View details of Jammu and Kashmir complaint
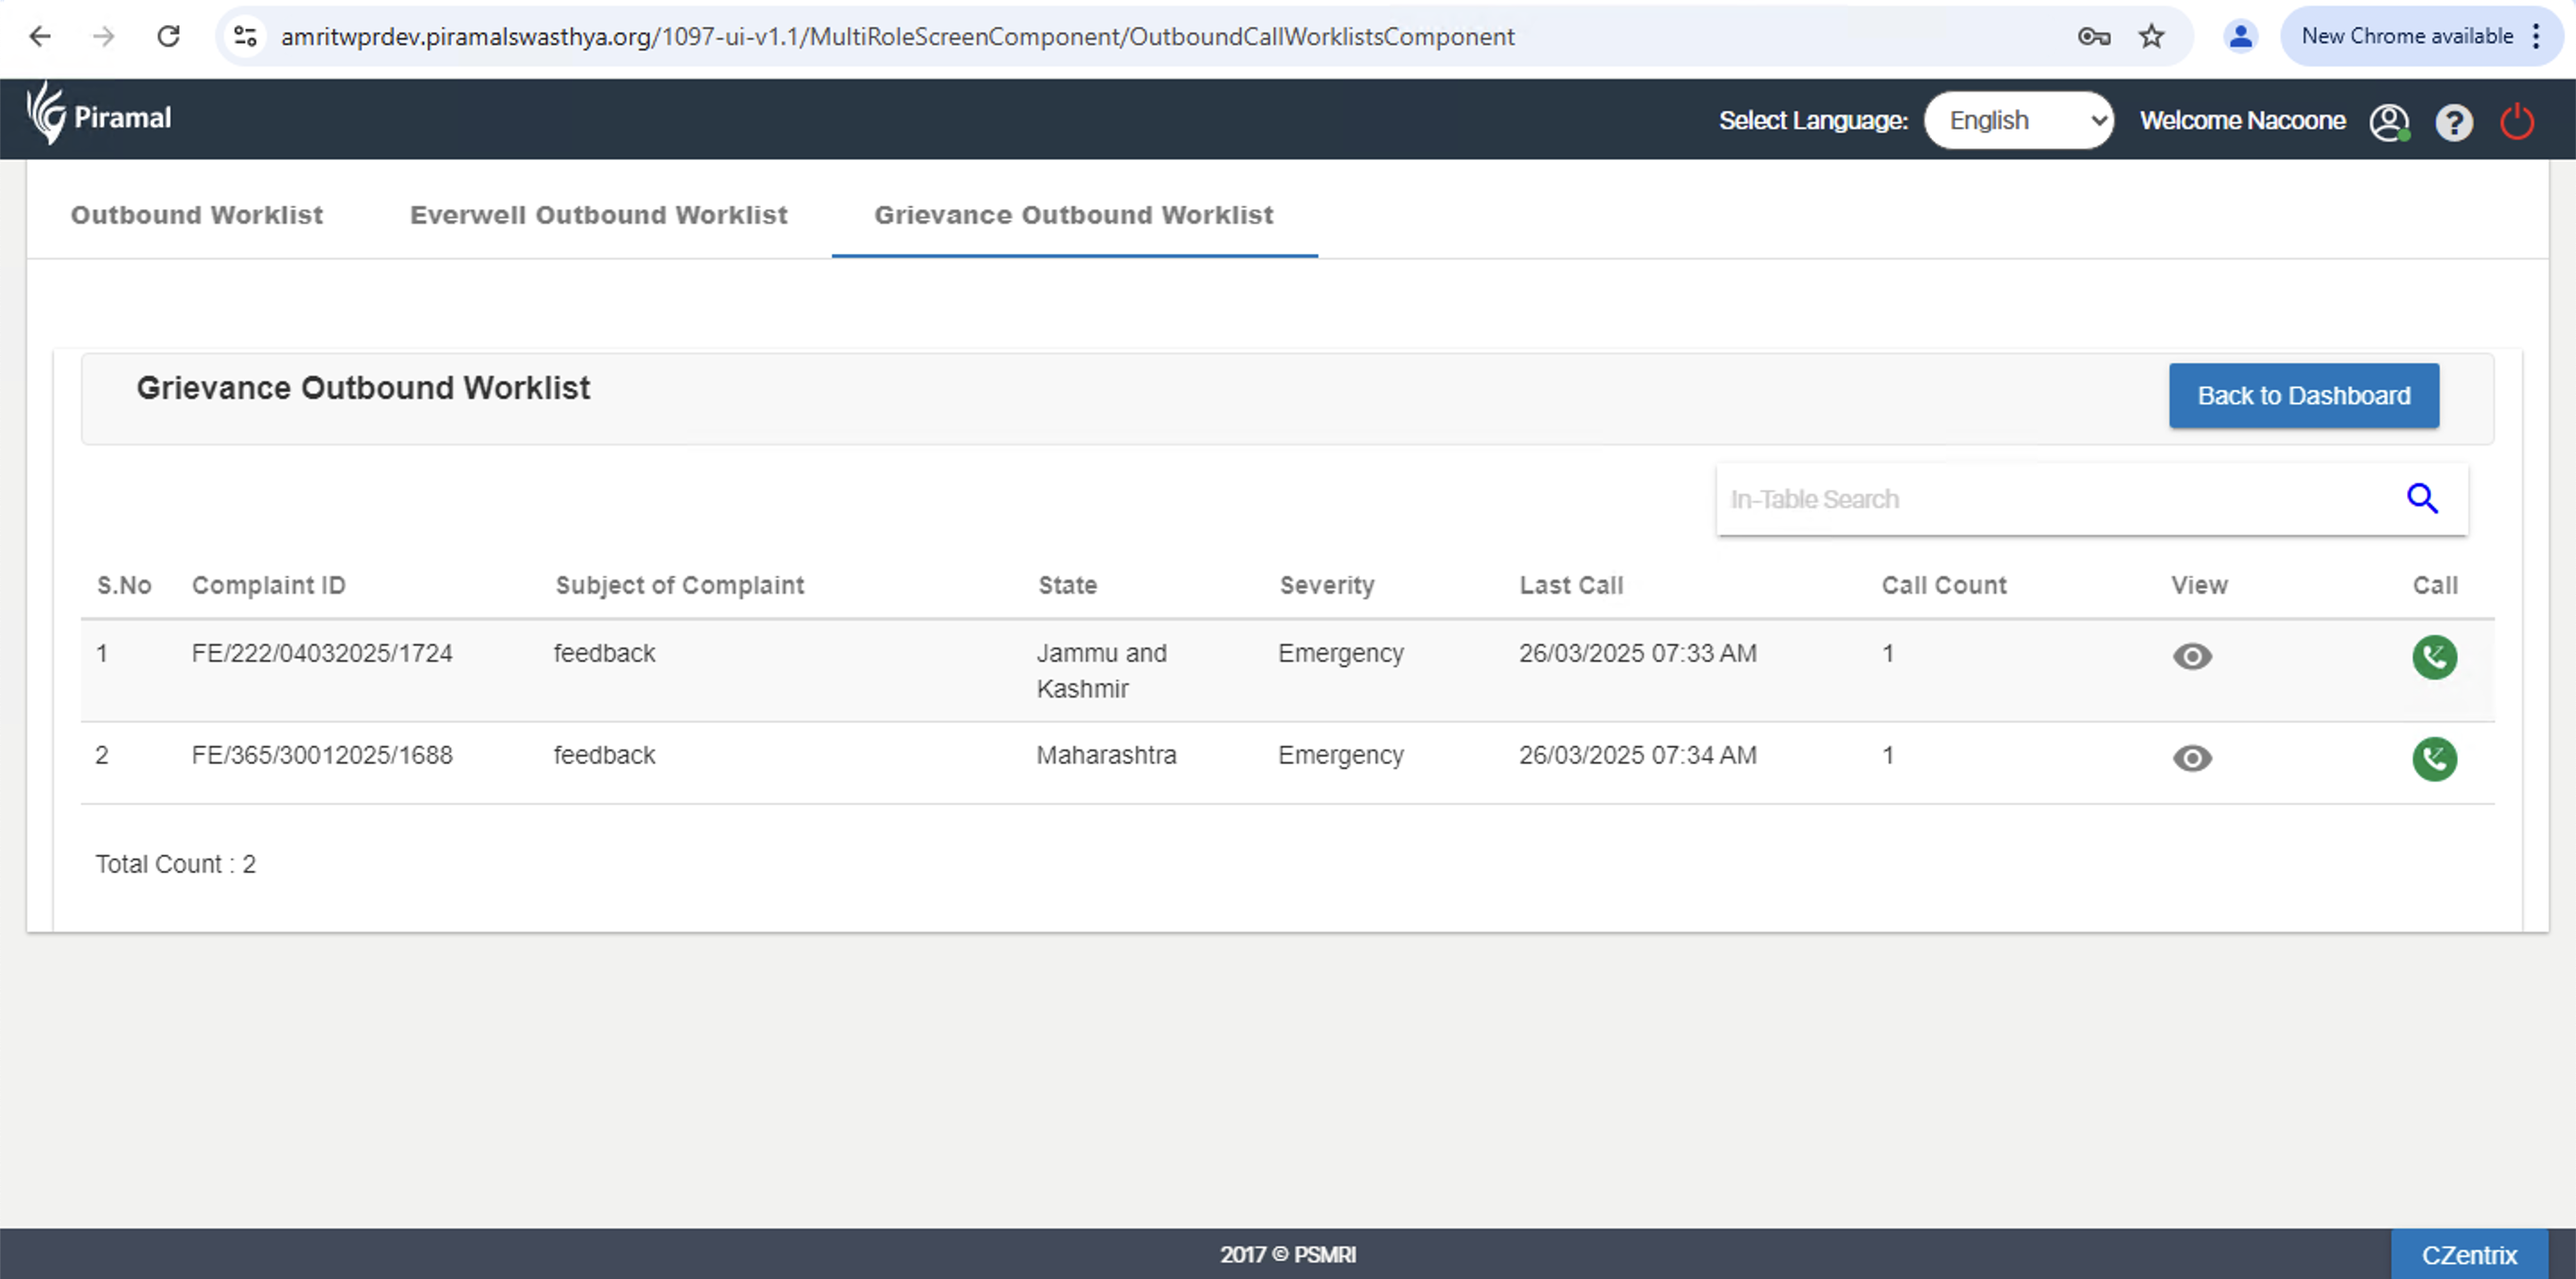 pos(2192,657)
